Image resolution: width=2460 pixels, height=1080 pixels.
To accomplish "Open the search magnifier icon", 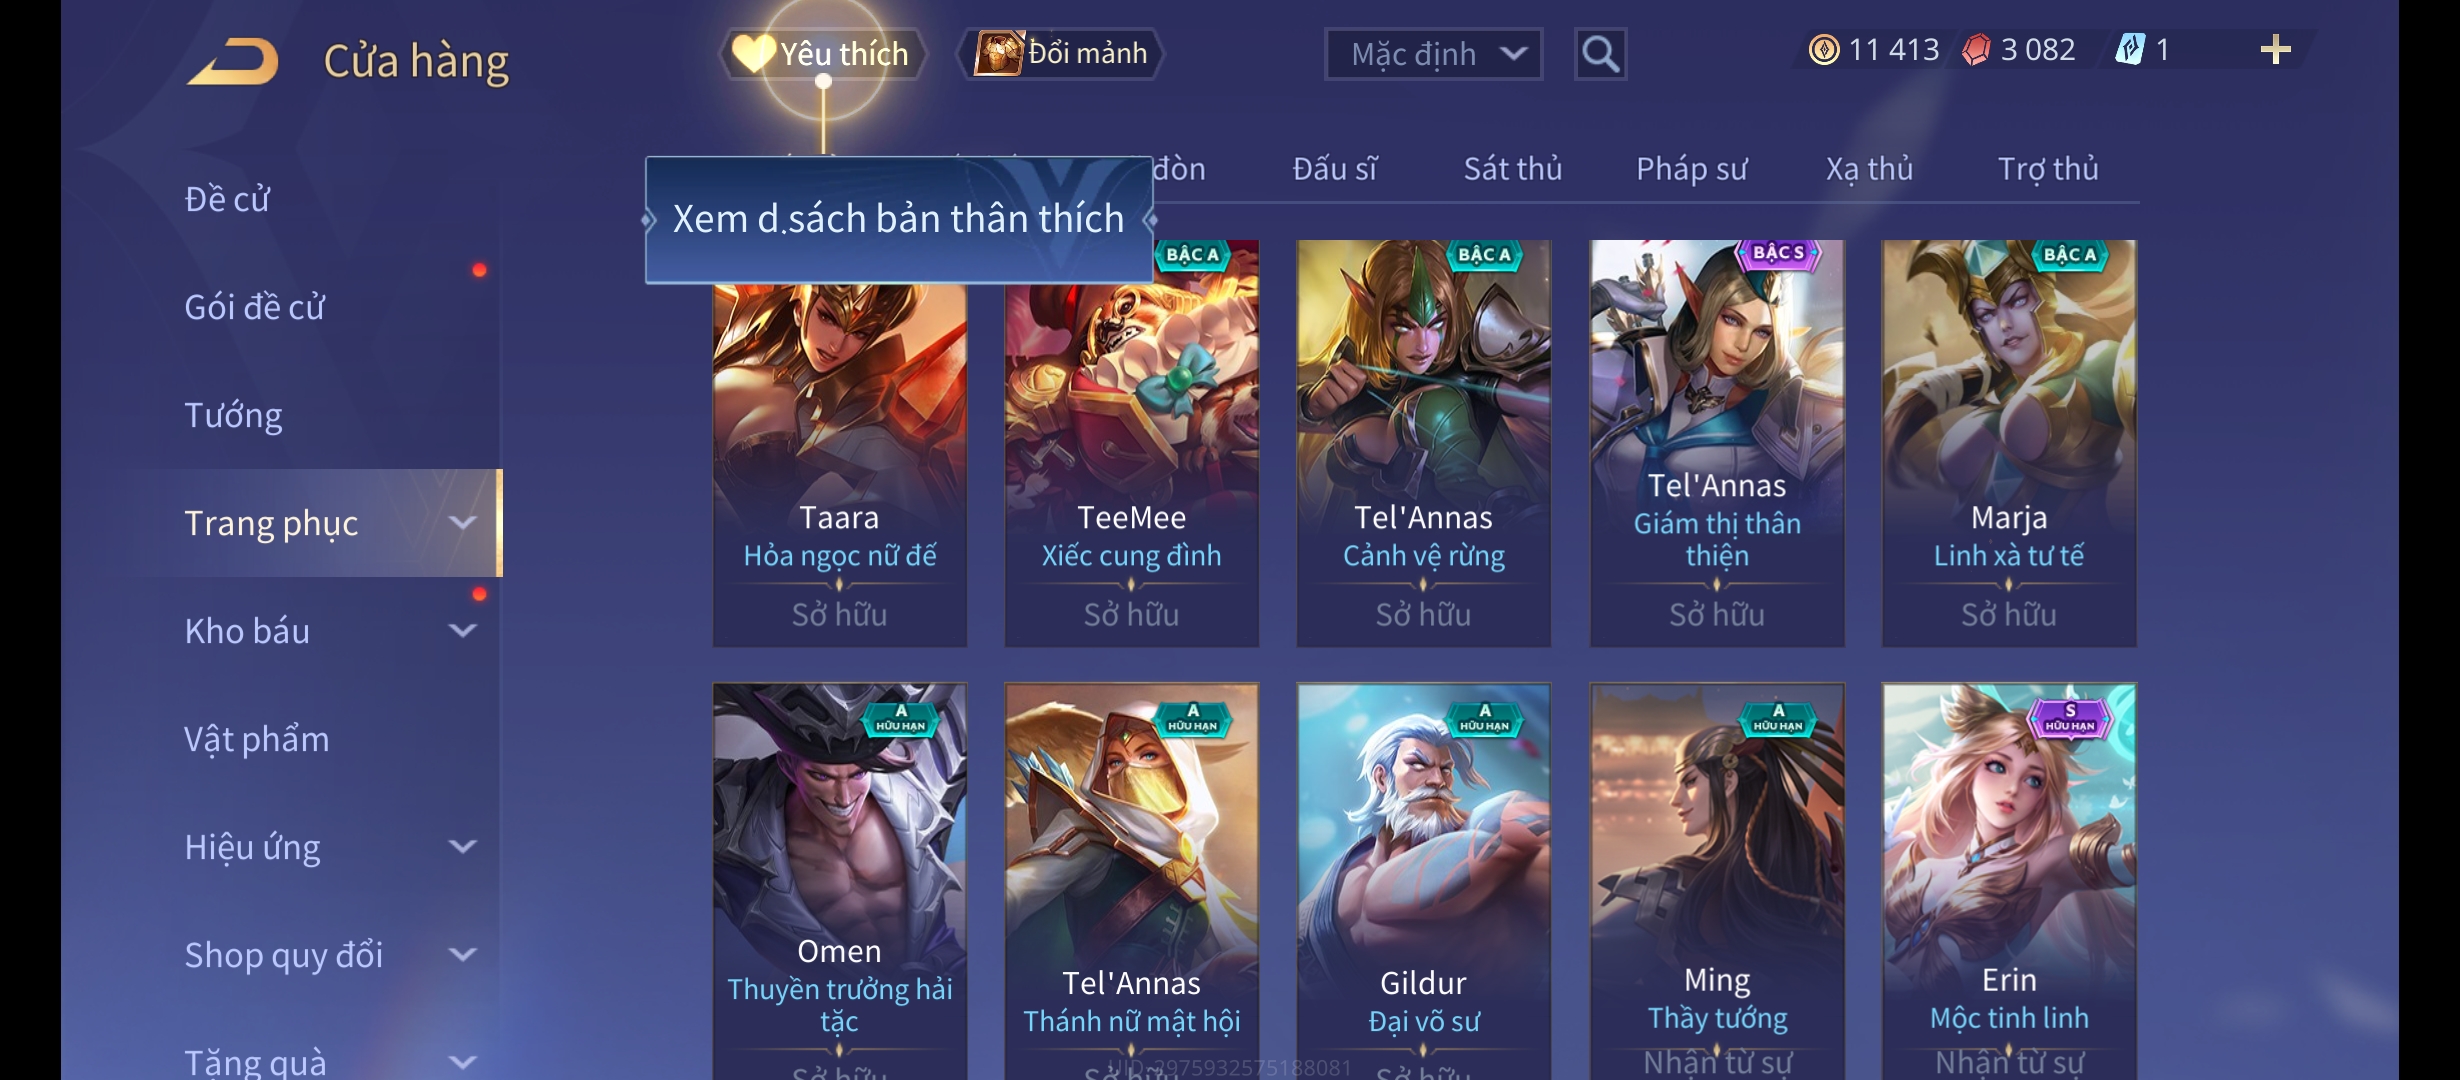I will click(1600, 54).
